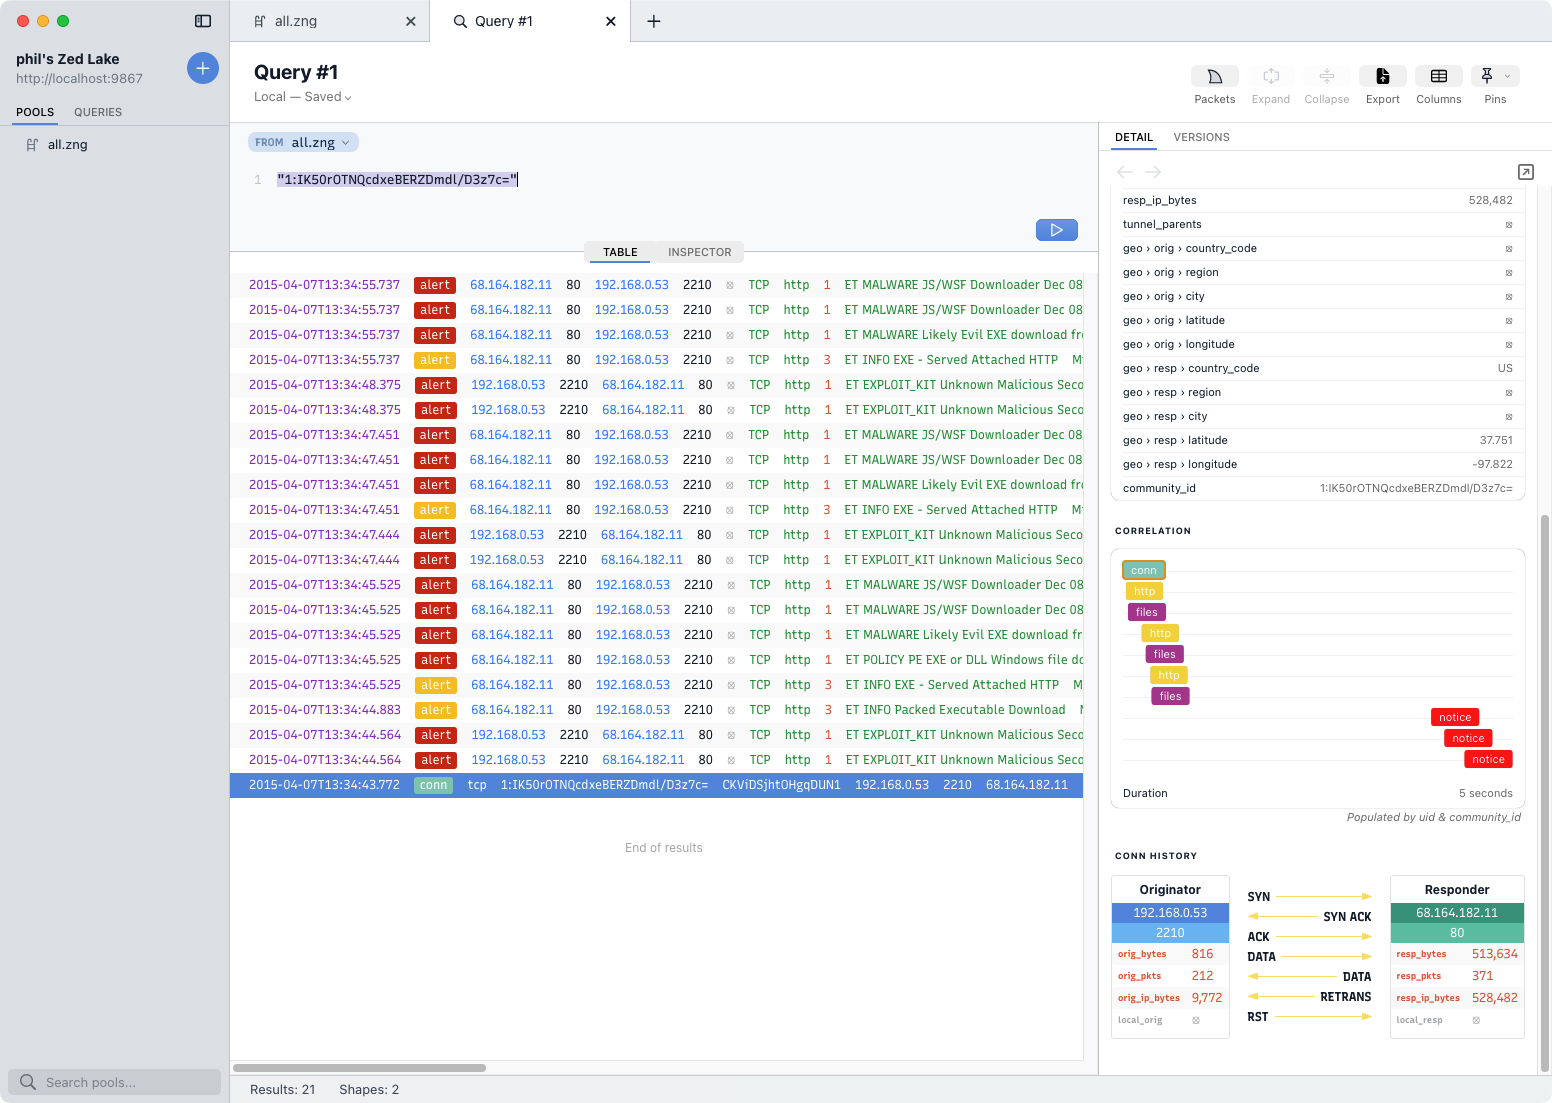Viewport: 1552px width, 1103px height.
Task: Open the Pins options chevron
Action: [1508, 76]
